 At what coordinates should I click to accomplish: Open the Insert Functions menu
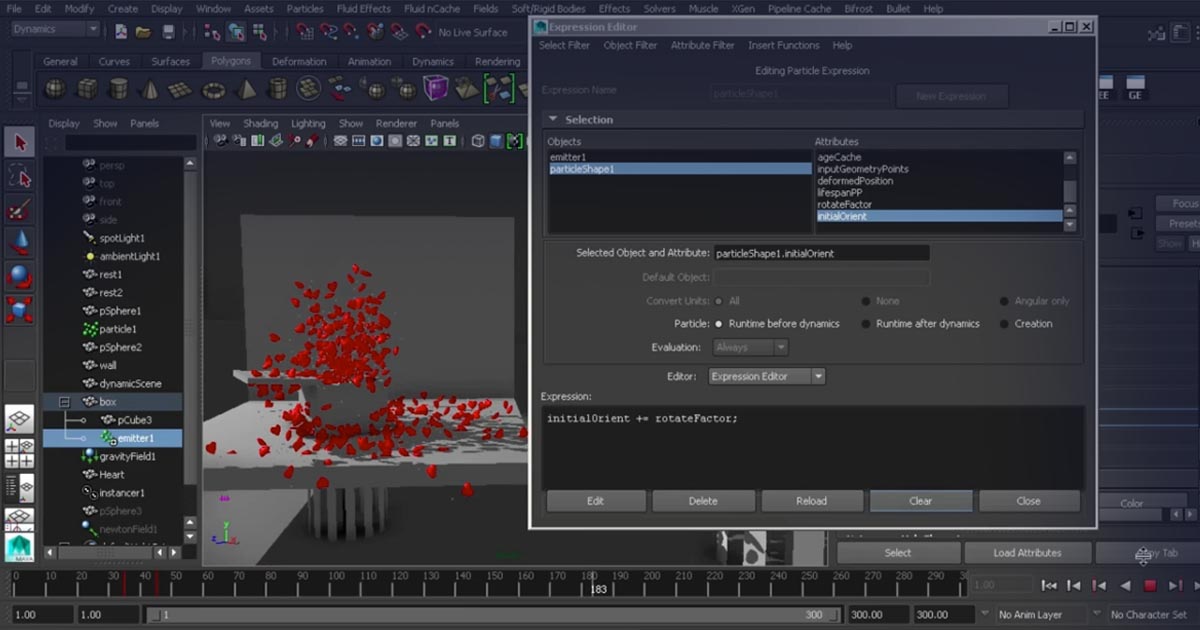[786, 45]
